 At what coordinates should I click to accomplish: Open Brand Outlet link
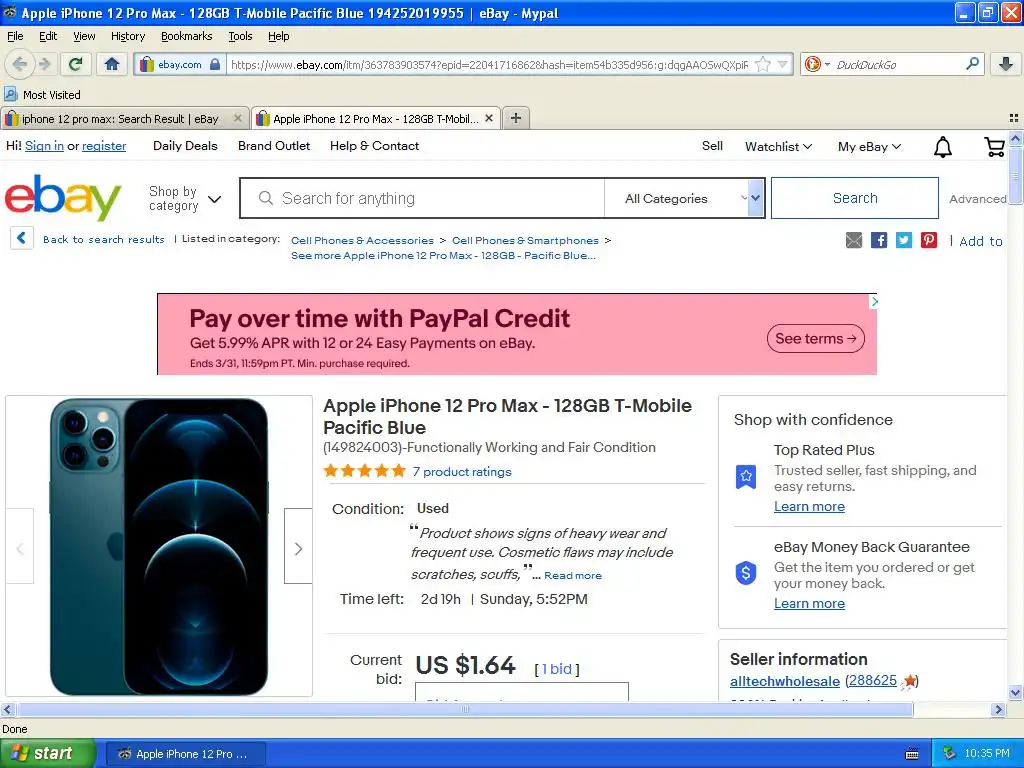(x=274, y=146)
